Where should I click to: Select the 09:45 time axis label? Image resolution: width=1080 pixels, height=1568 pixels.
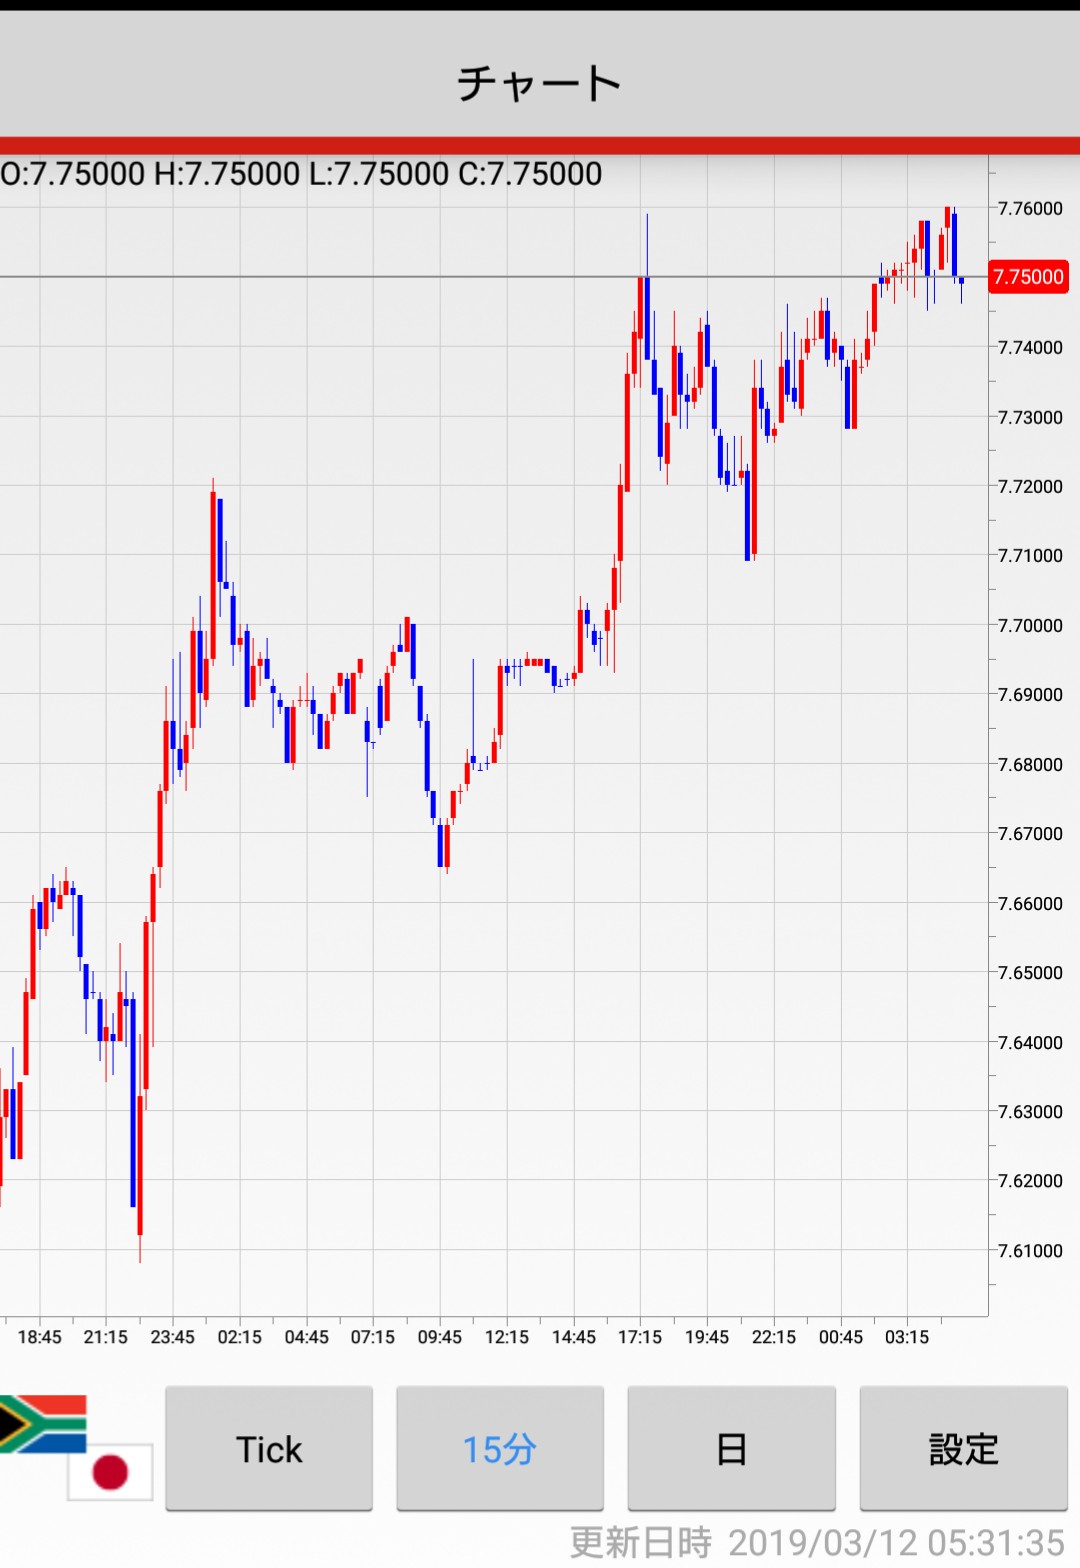(440, 1337)
